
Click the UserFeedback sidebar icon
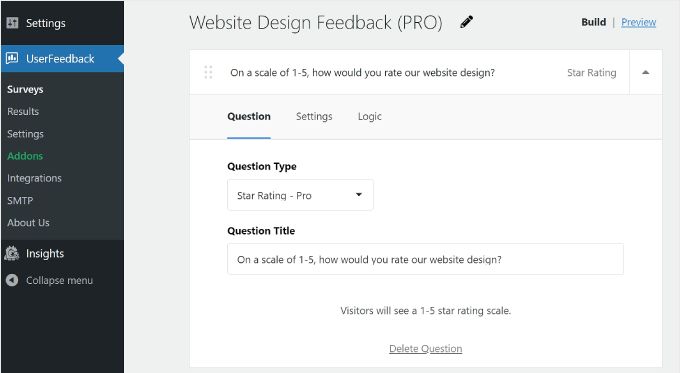pos(12,58)
